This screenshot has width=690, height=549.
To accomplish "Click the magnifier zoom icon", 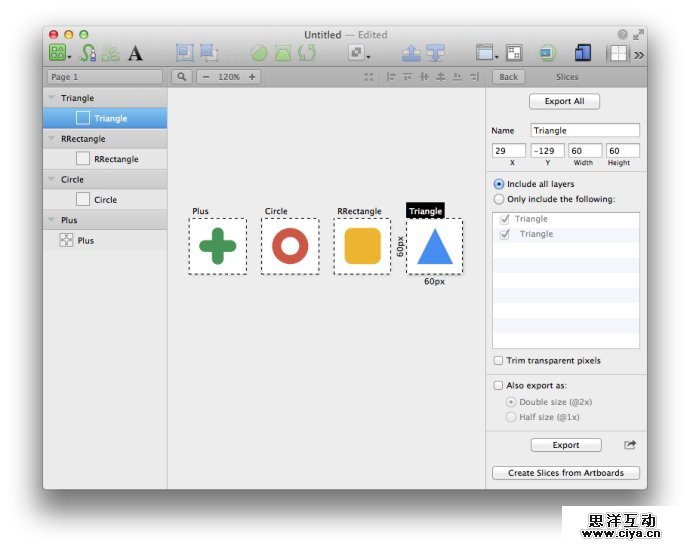I will click(x=182, y=77).
